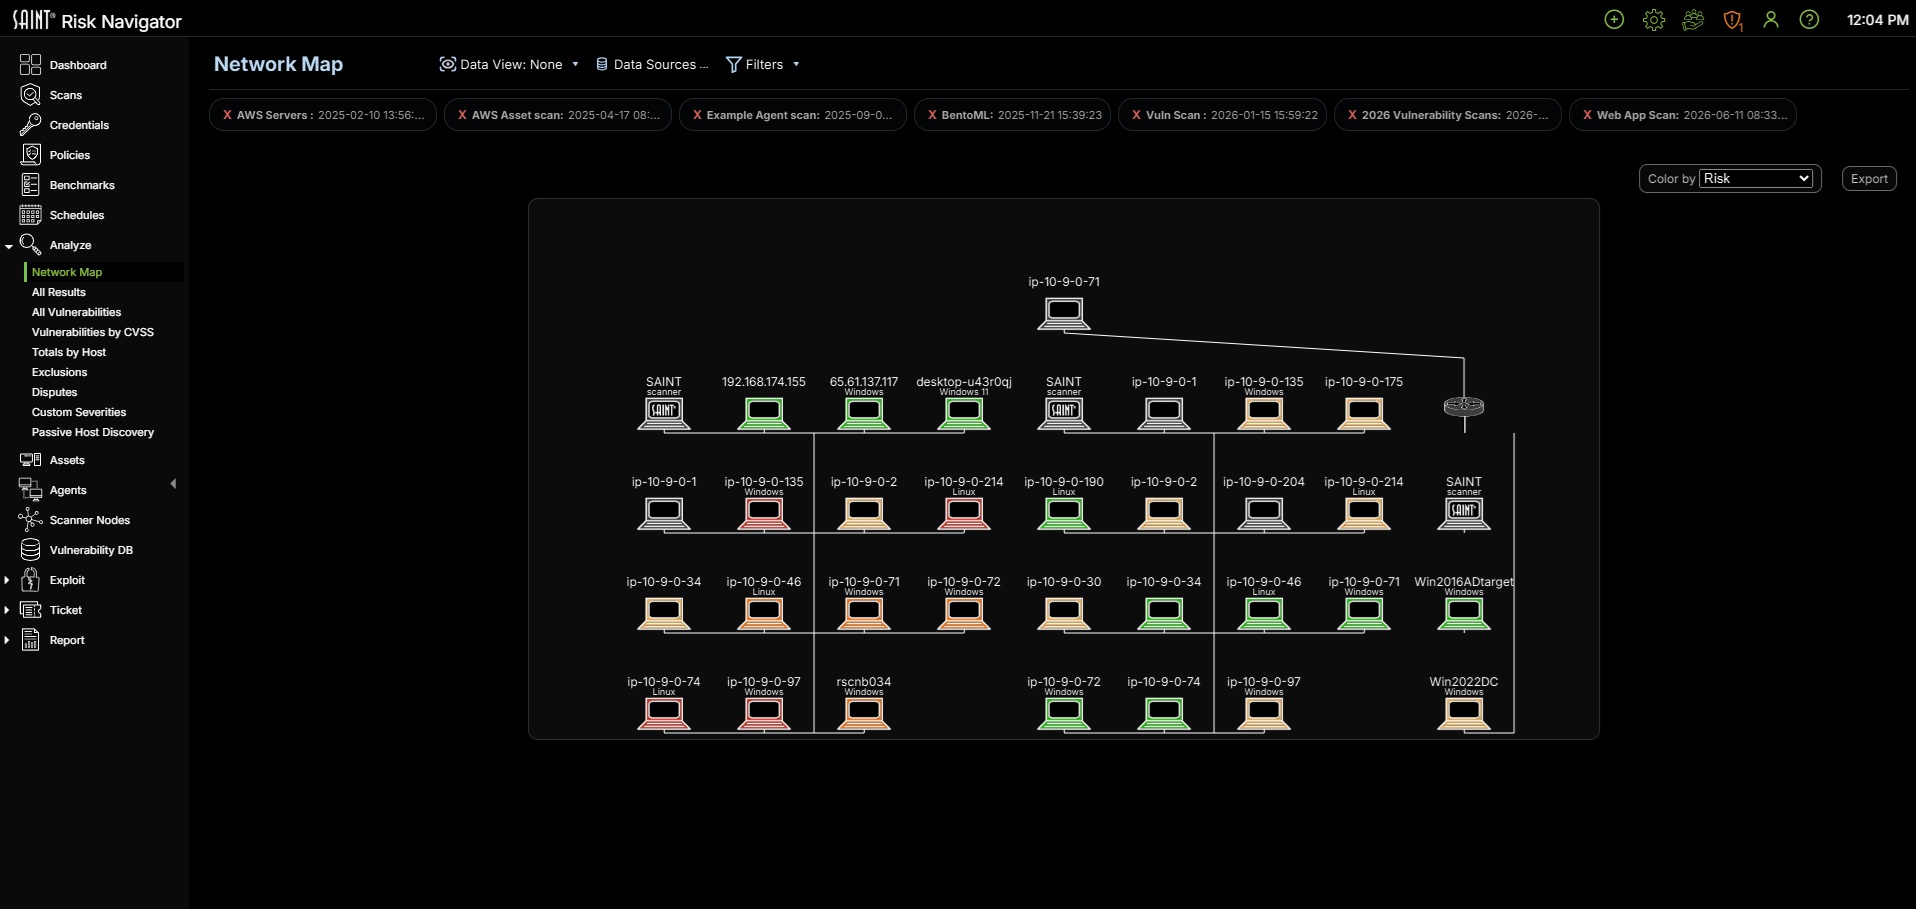Open Passive Host Discovery
This screenshot has width=1916, height=909.
pos(93,432)
